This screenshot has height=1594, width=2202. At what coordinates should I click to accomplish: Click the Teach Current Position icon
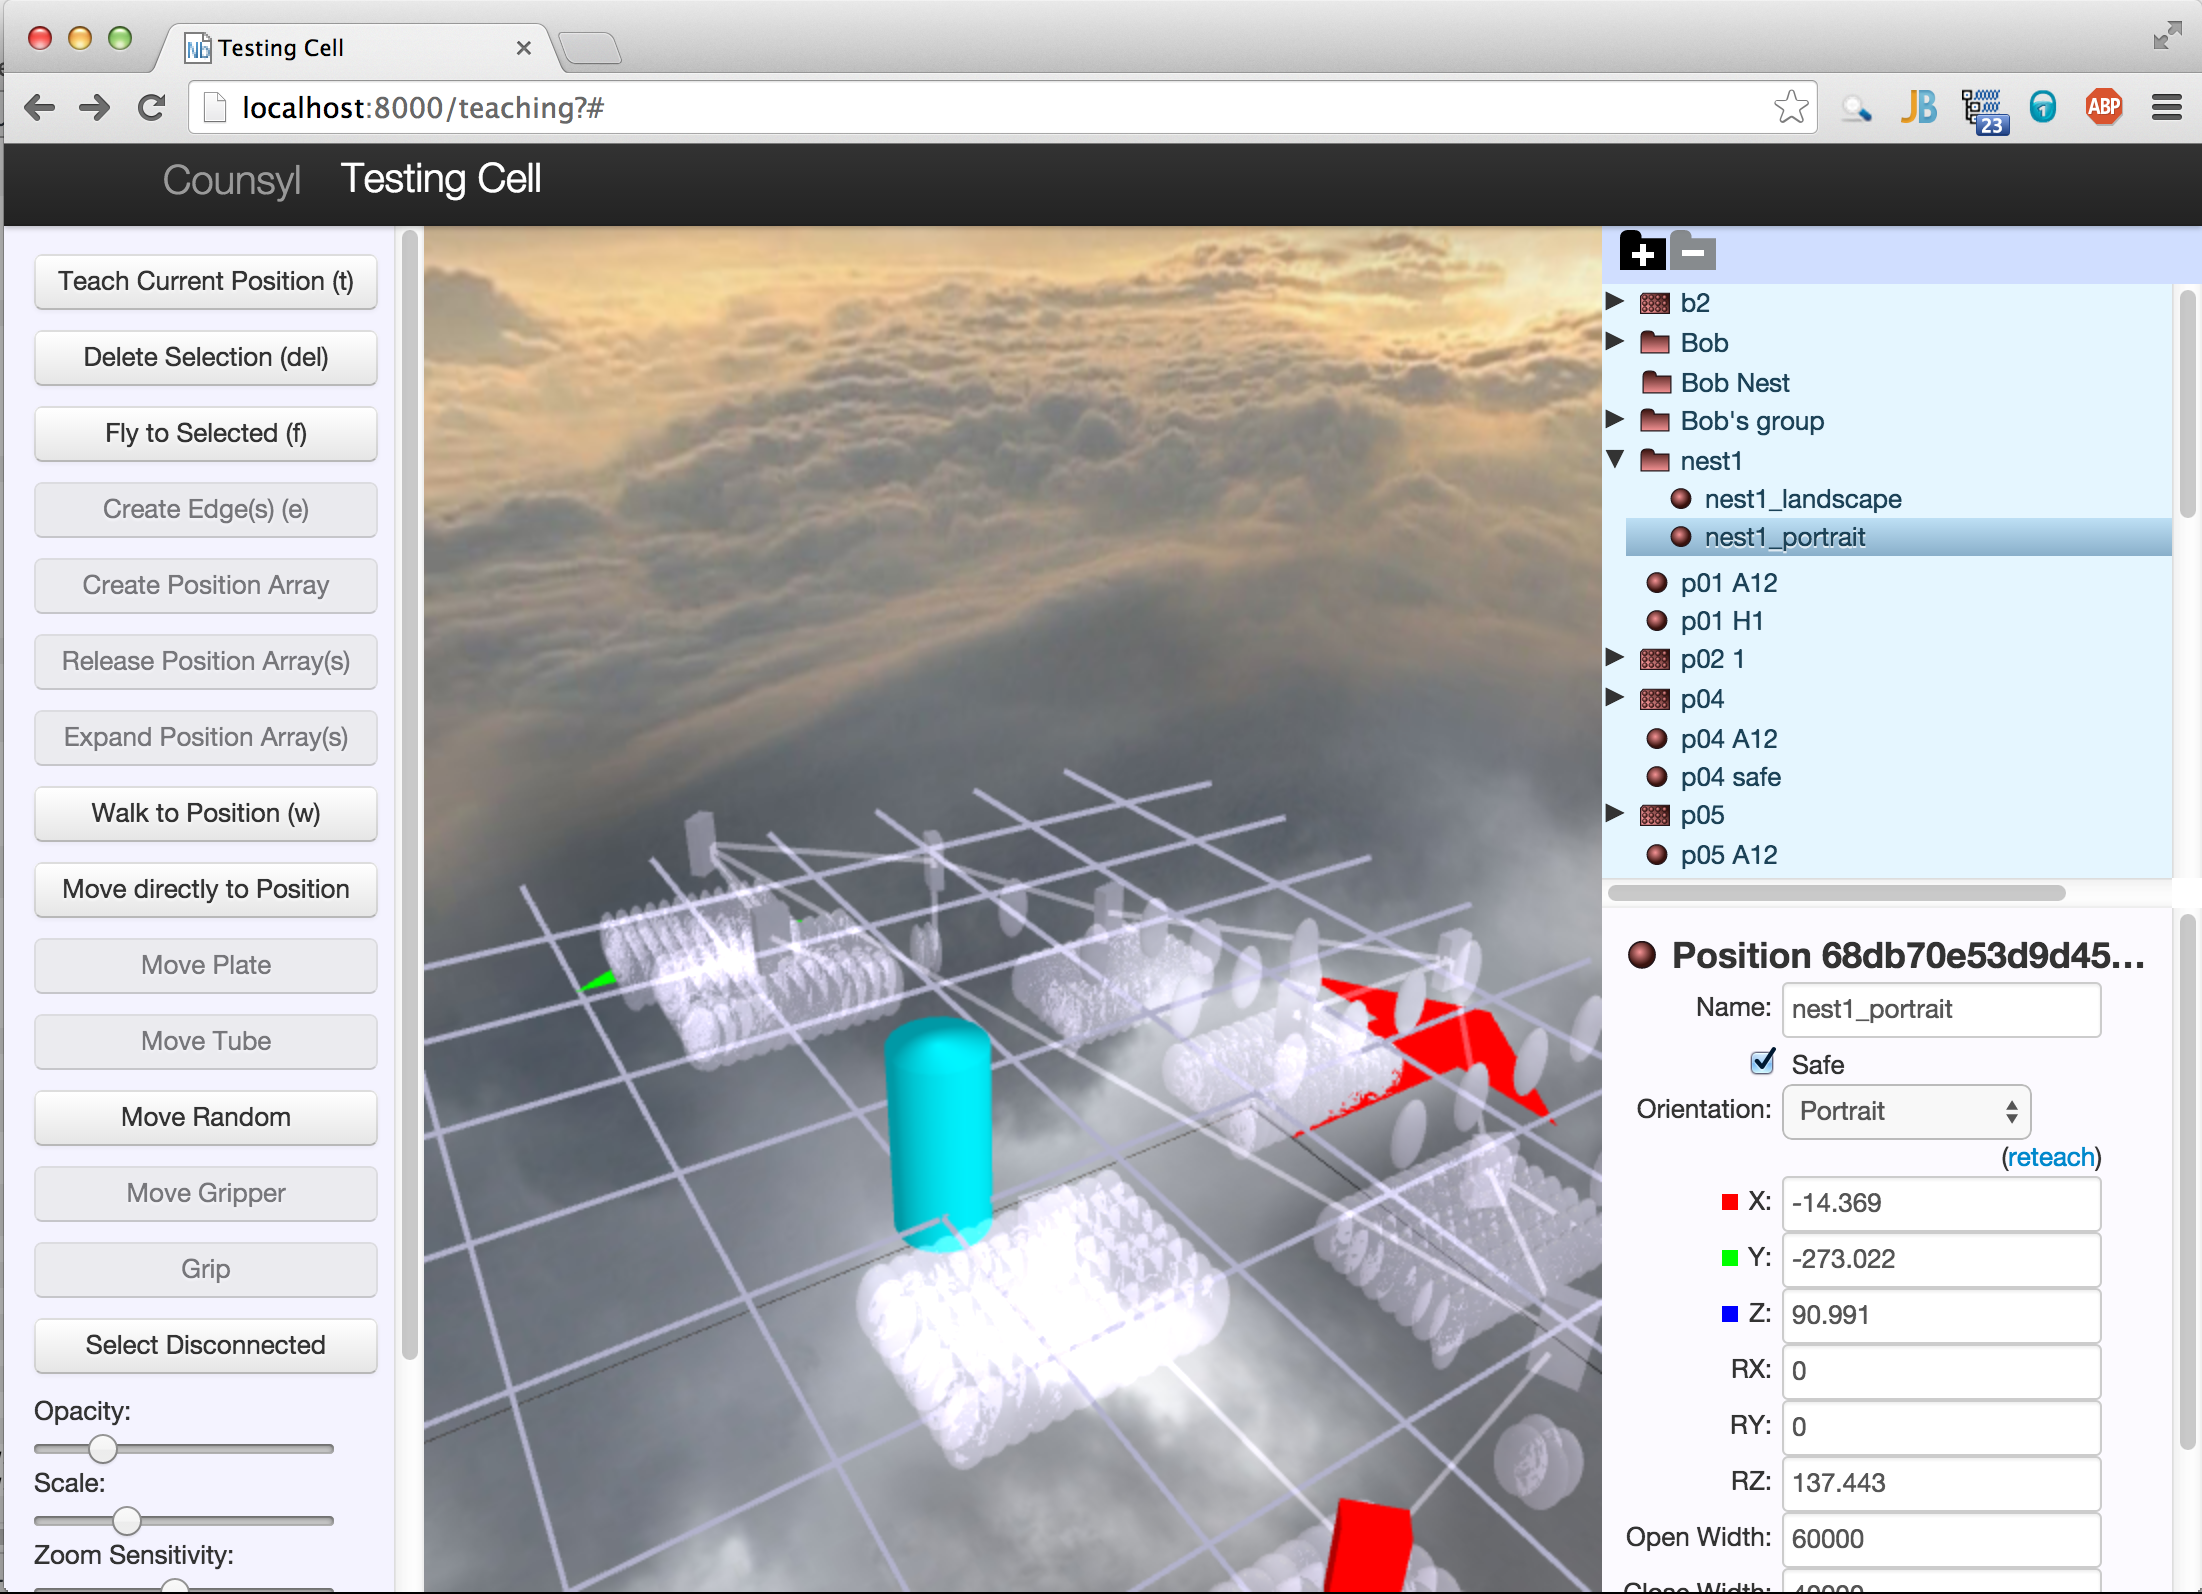coord(205,280)
